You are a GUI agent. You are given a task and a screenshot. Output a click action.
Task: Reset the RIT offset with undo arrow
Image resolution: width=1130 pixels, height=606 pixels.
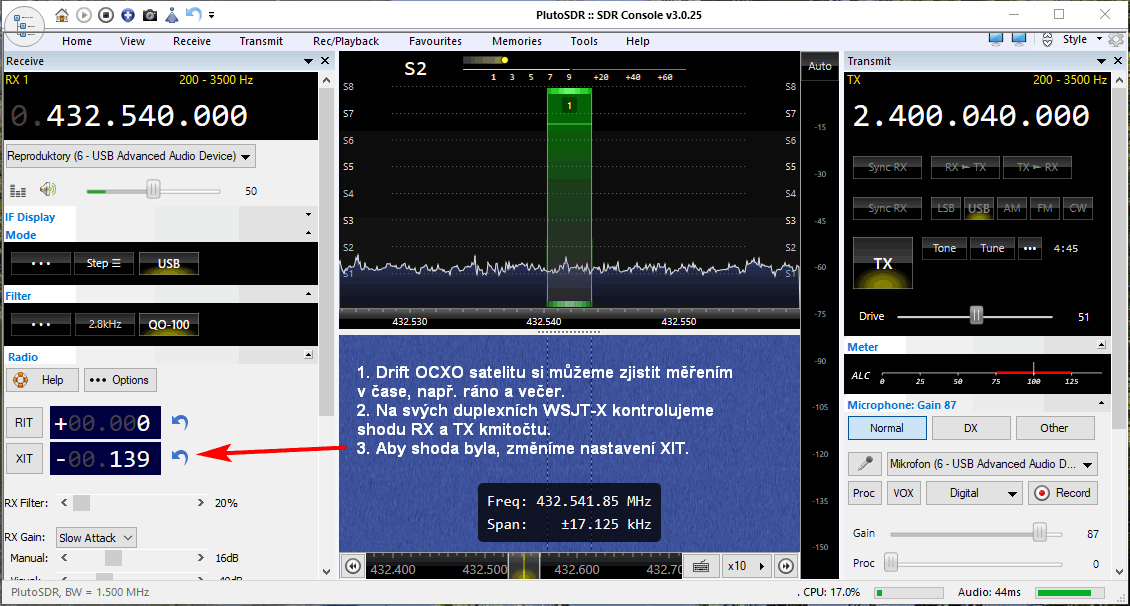point(180,423)
